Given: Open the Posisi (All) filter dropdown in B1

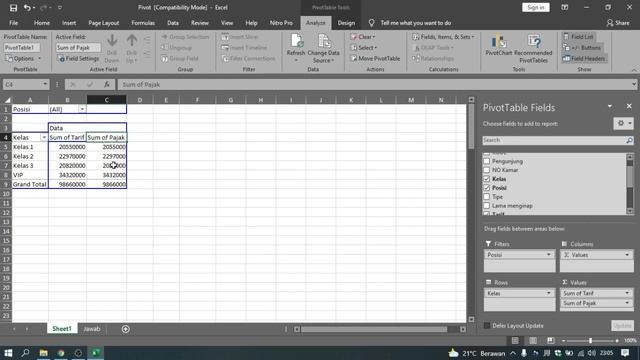Looking at the screenshot, I should [82, 109].
